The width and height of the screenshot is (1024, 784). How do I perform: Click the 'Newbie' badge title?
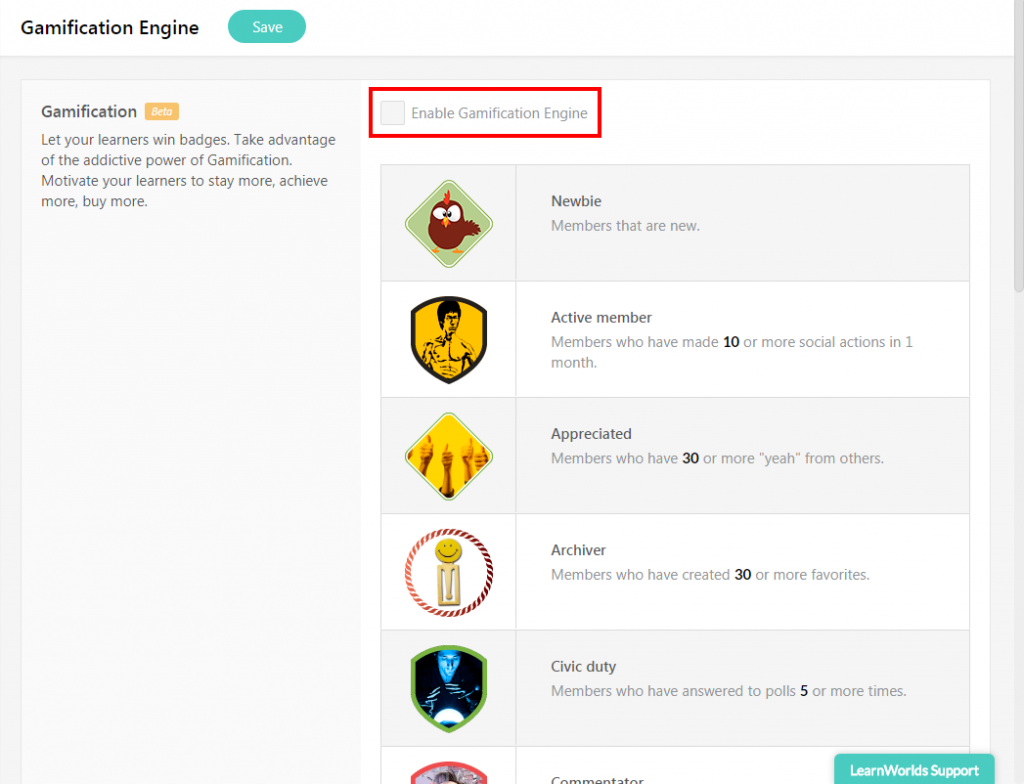click(576, 201)
